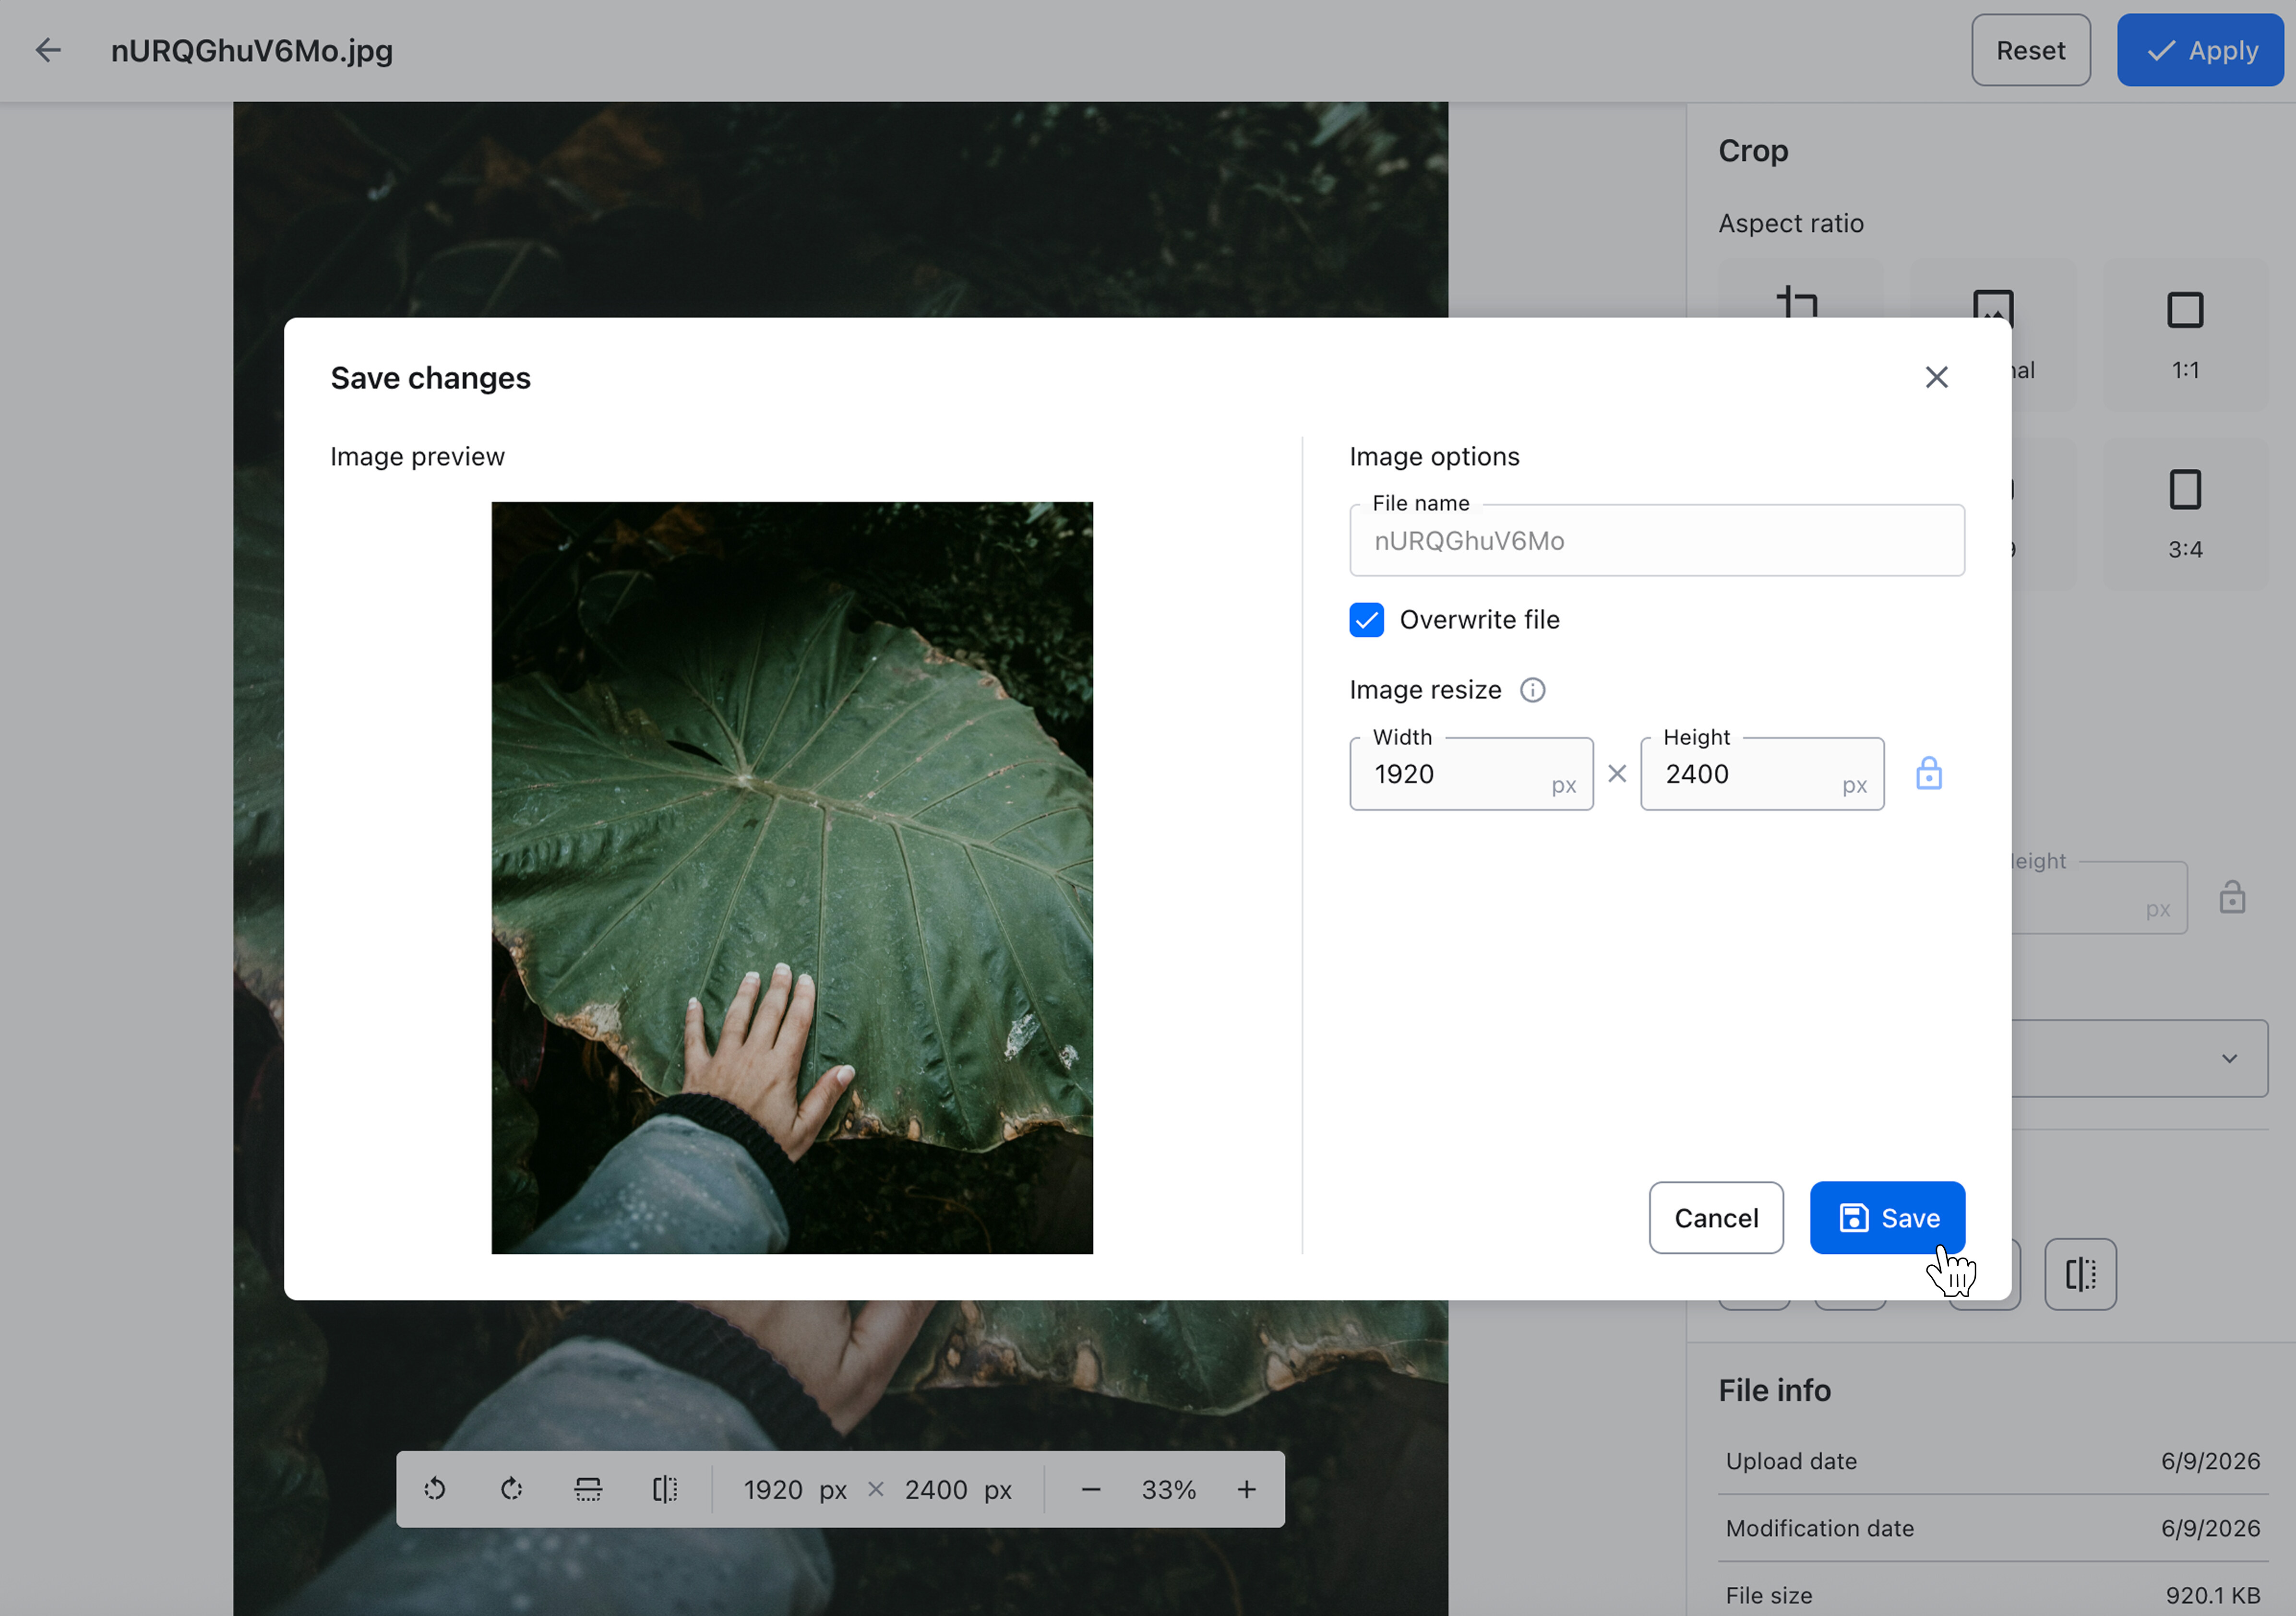2296x1616 pixels.
Task: Click the 2400 height value in the bottom toolbar
Action: pos(936,1490)
